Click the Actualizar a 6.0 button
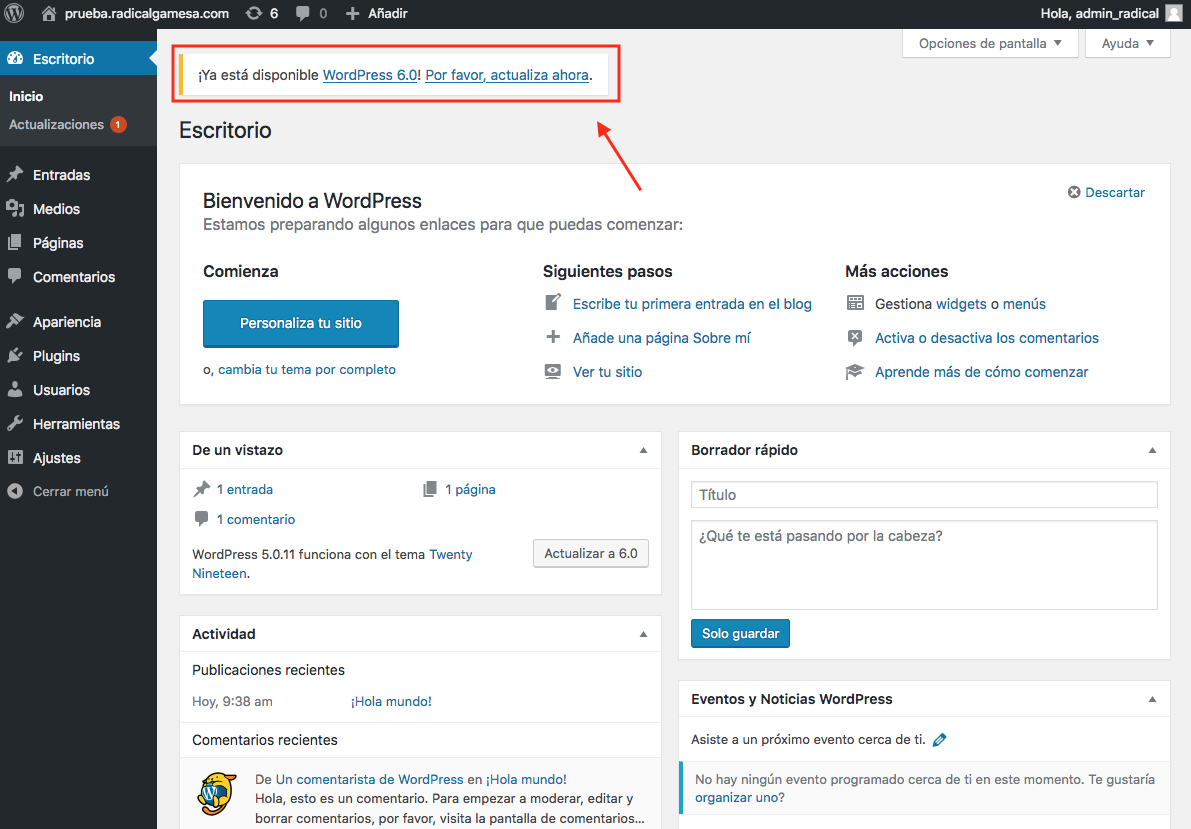This screenshot has height=829, width=1191. (x=591, y=553)
